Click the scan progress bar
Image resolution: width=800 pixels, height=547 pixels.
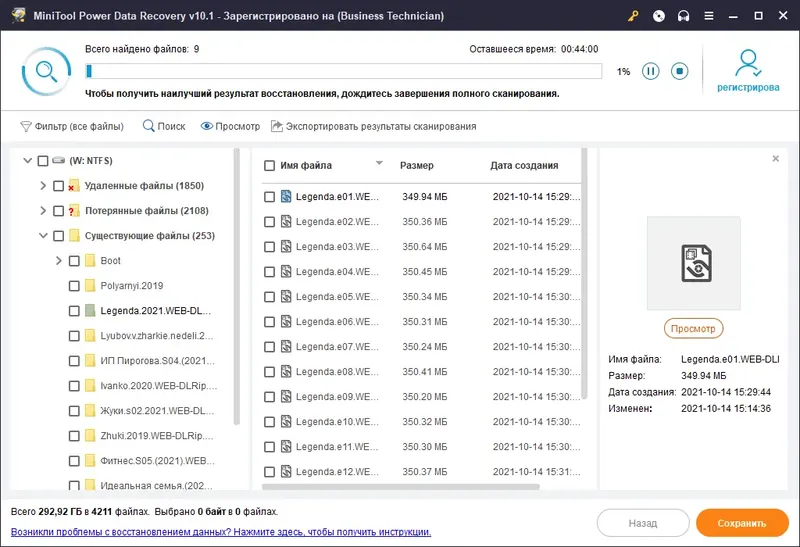tap(344, 71)
